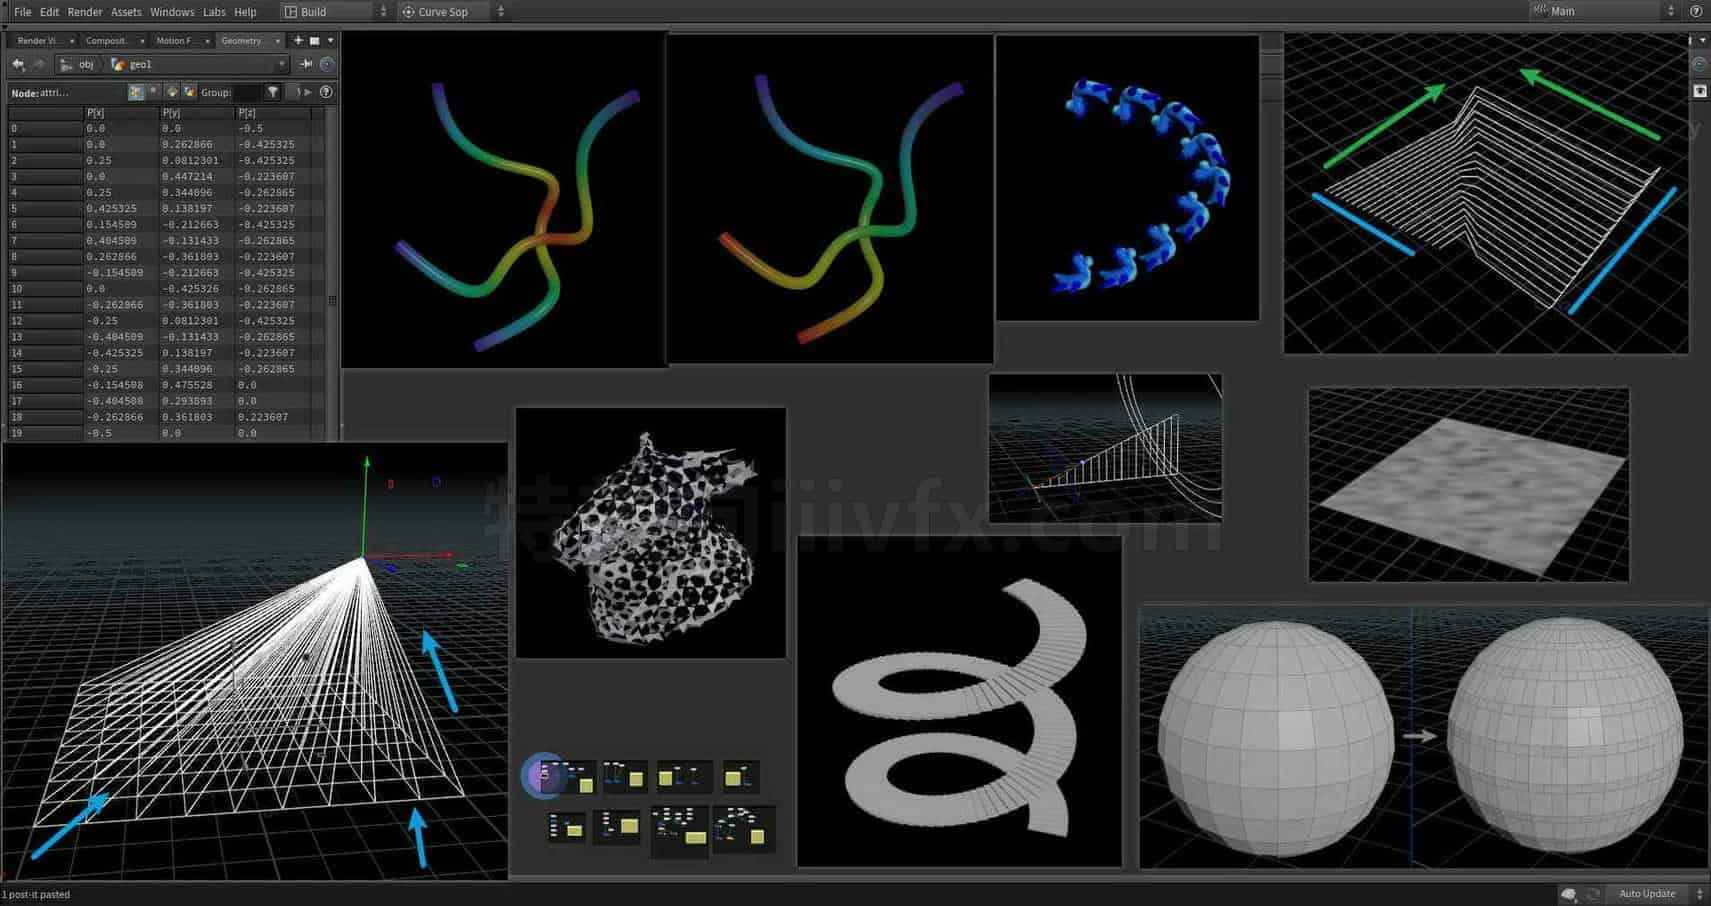Viewport: 1711px width, 906px height.
Task: Open the File menu
Action: 22,12
